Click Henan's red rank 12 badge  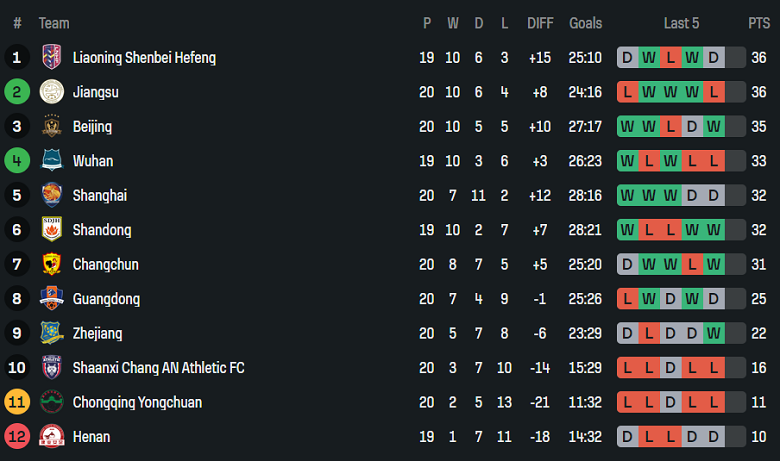coord(17,437)
